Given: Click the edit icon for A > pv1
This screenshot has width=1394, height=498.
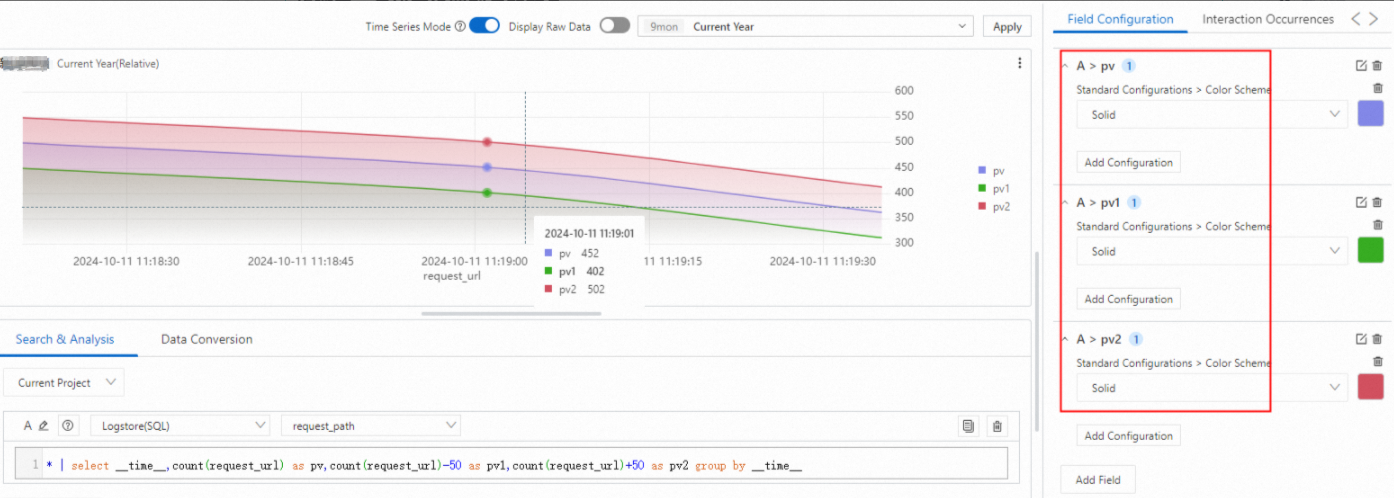Looking at the screenshot, I should [1361, 202].
